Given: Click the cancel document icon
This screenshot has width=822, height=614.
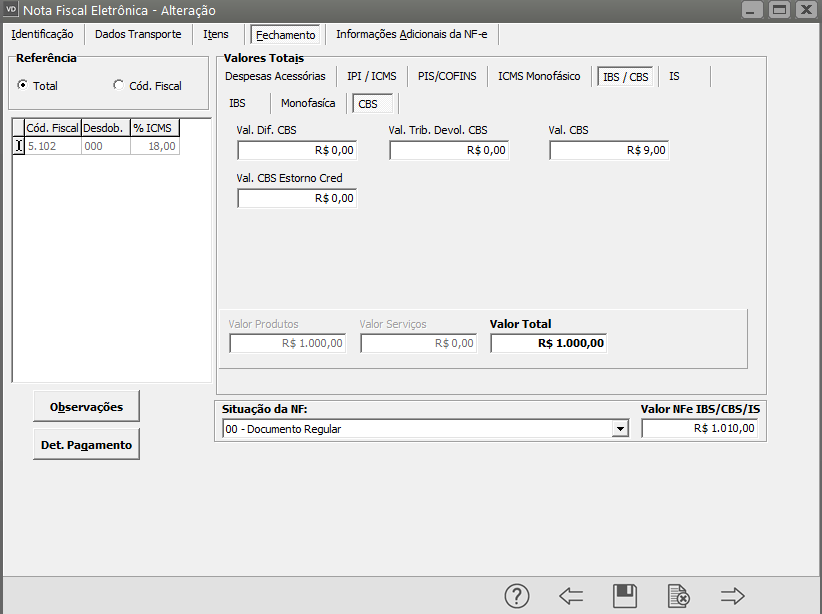Looking at the screenshot, I should pyautogui.click(x=679, y=596).
